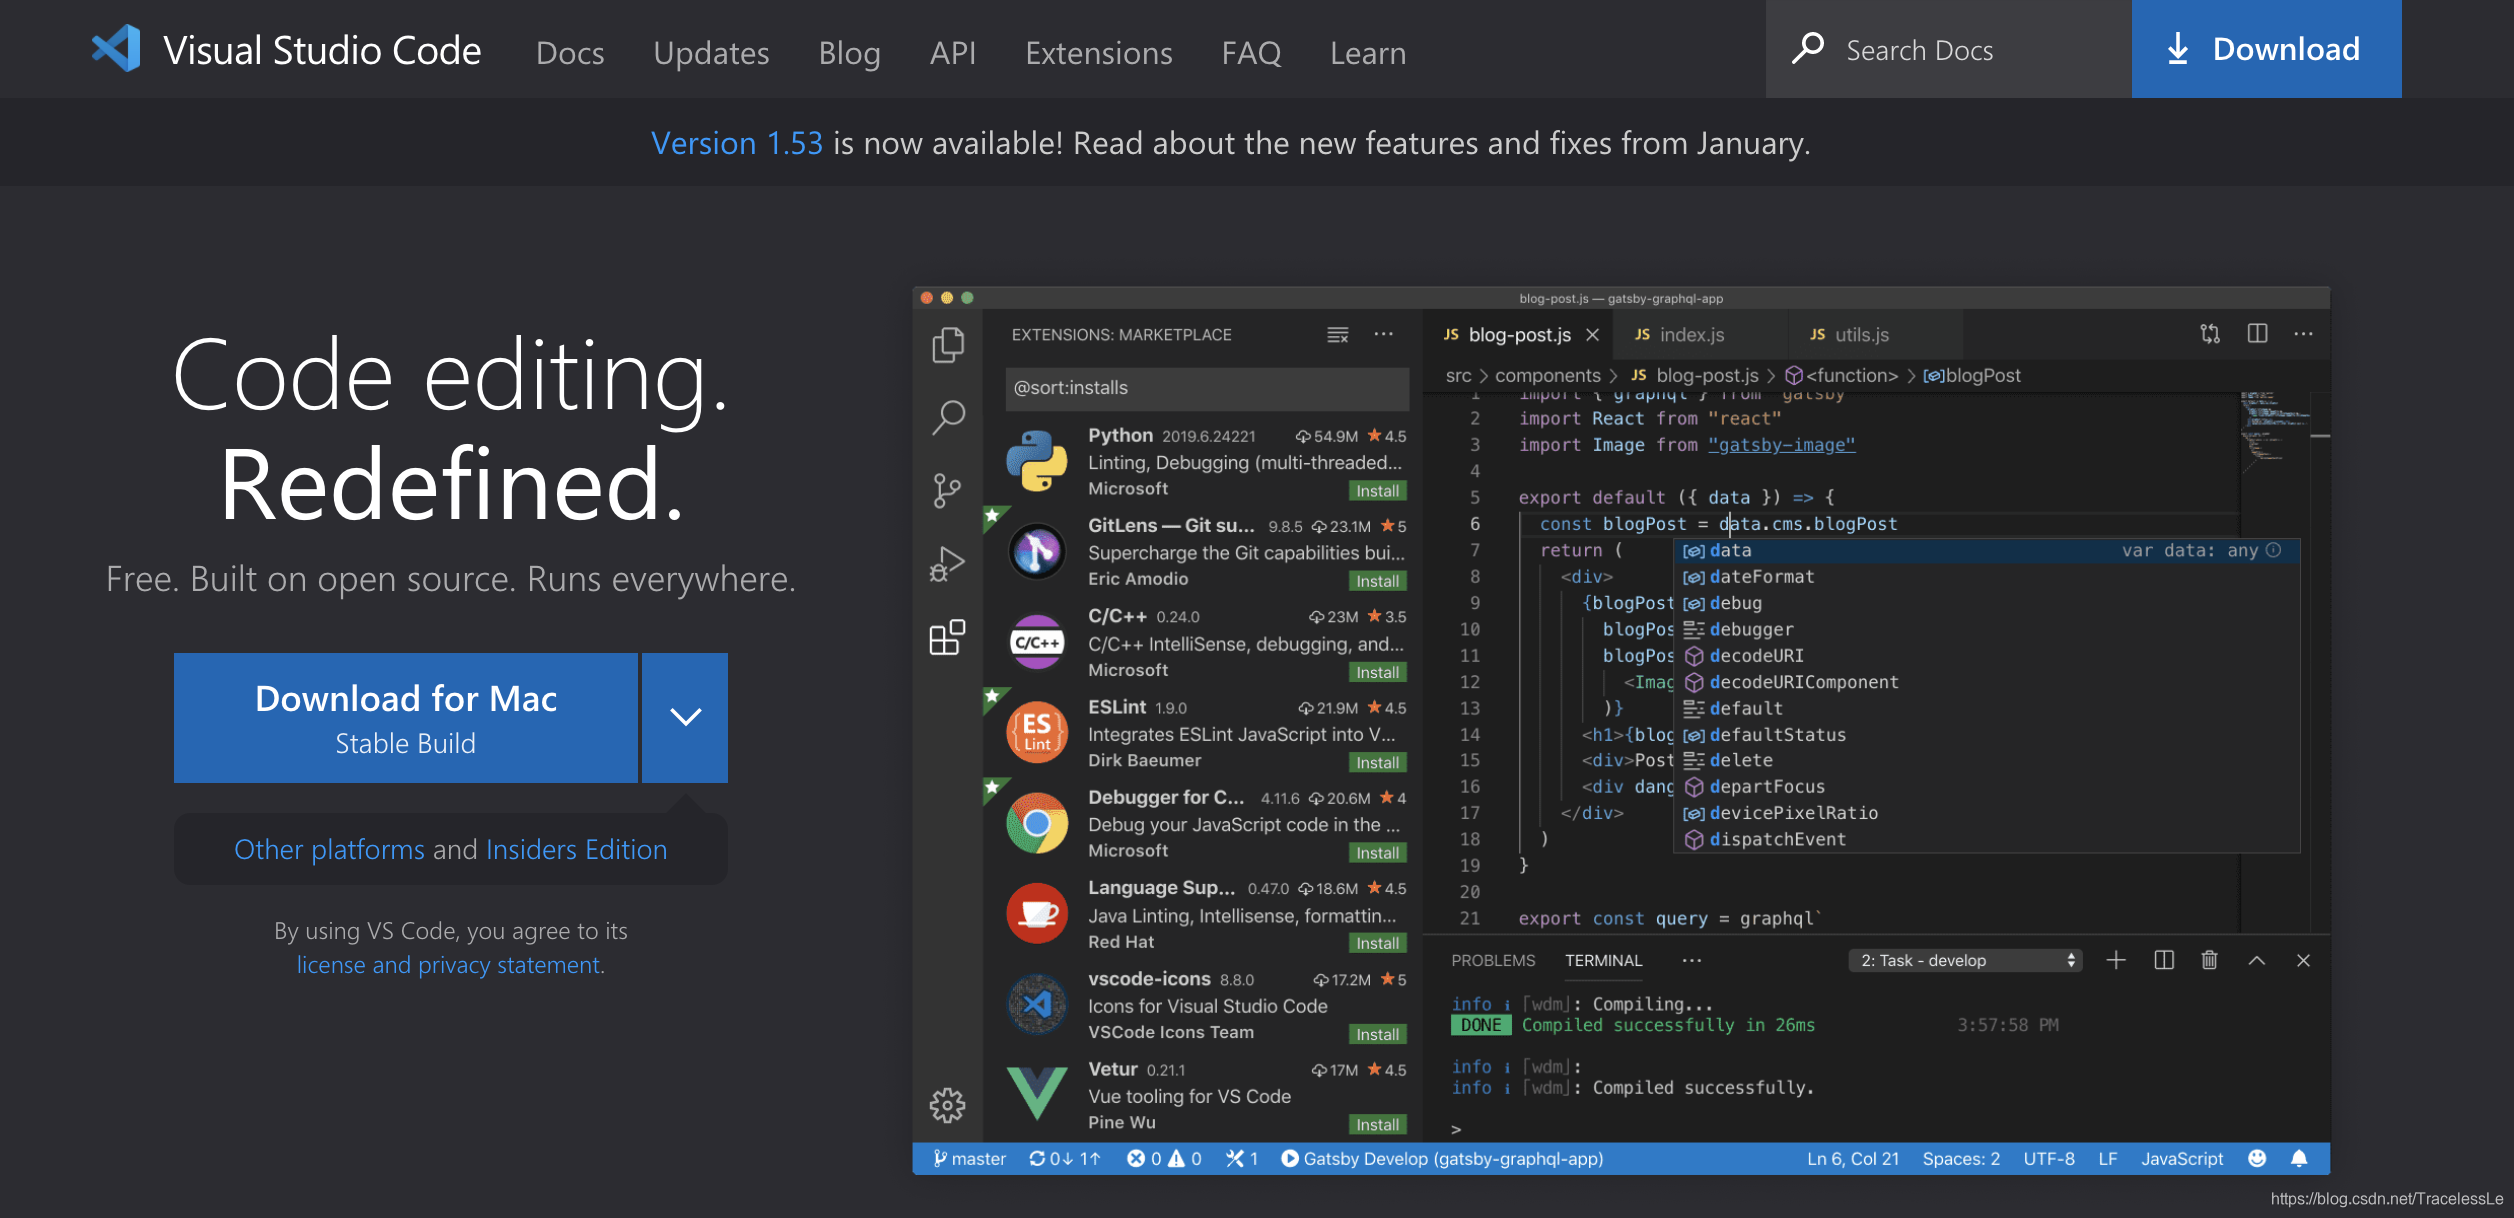Open the Version 1.53 link
This screenshot has height=1218, width=2514.
point(737,143)
